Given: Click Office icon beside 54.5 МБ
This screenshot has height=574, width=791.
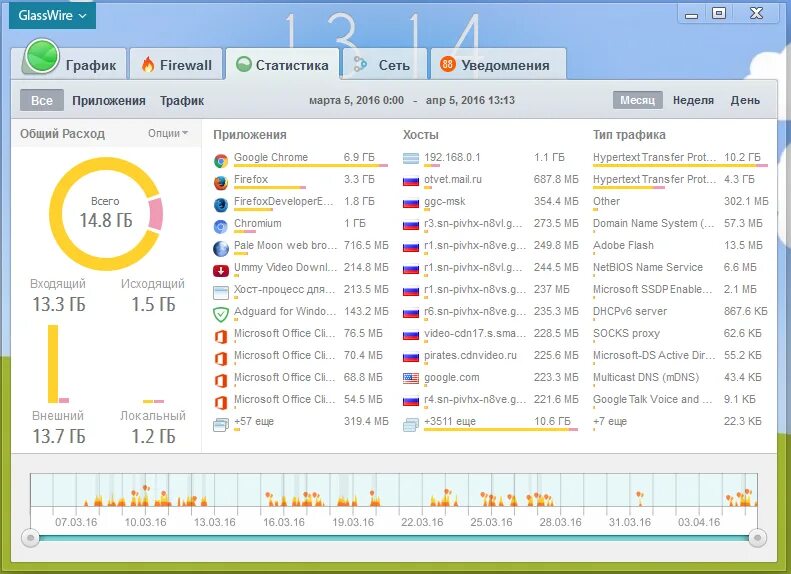Looking at the screenshot, I should click(x=220, y=403).
